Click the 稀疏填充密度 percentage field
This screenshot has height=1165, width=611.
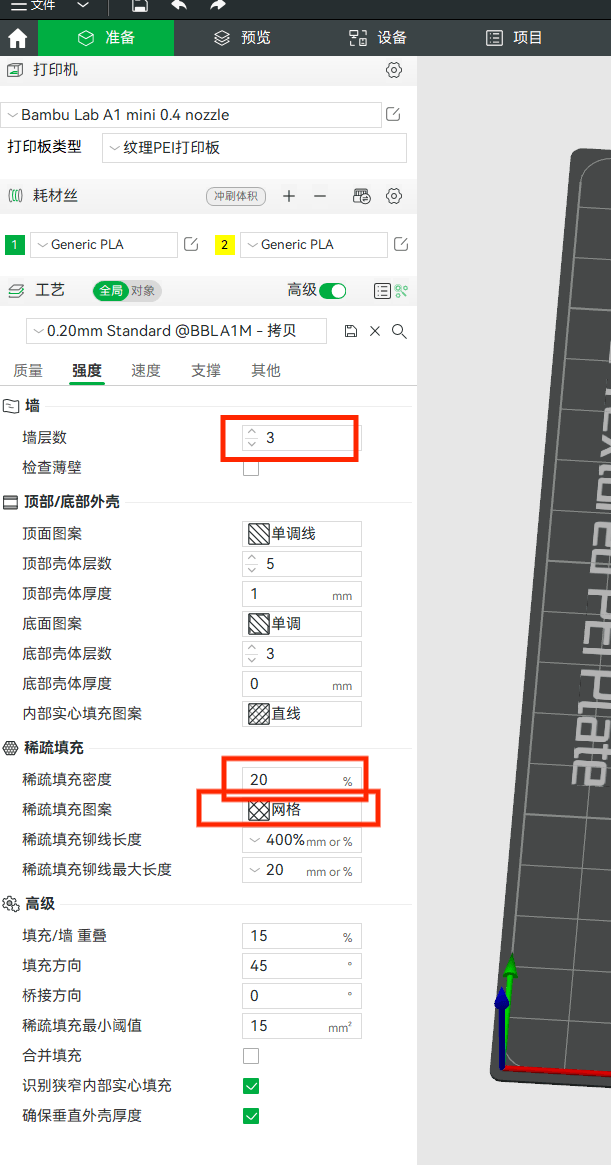[302, 779]
